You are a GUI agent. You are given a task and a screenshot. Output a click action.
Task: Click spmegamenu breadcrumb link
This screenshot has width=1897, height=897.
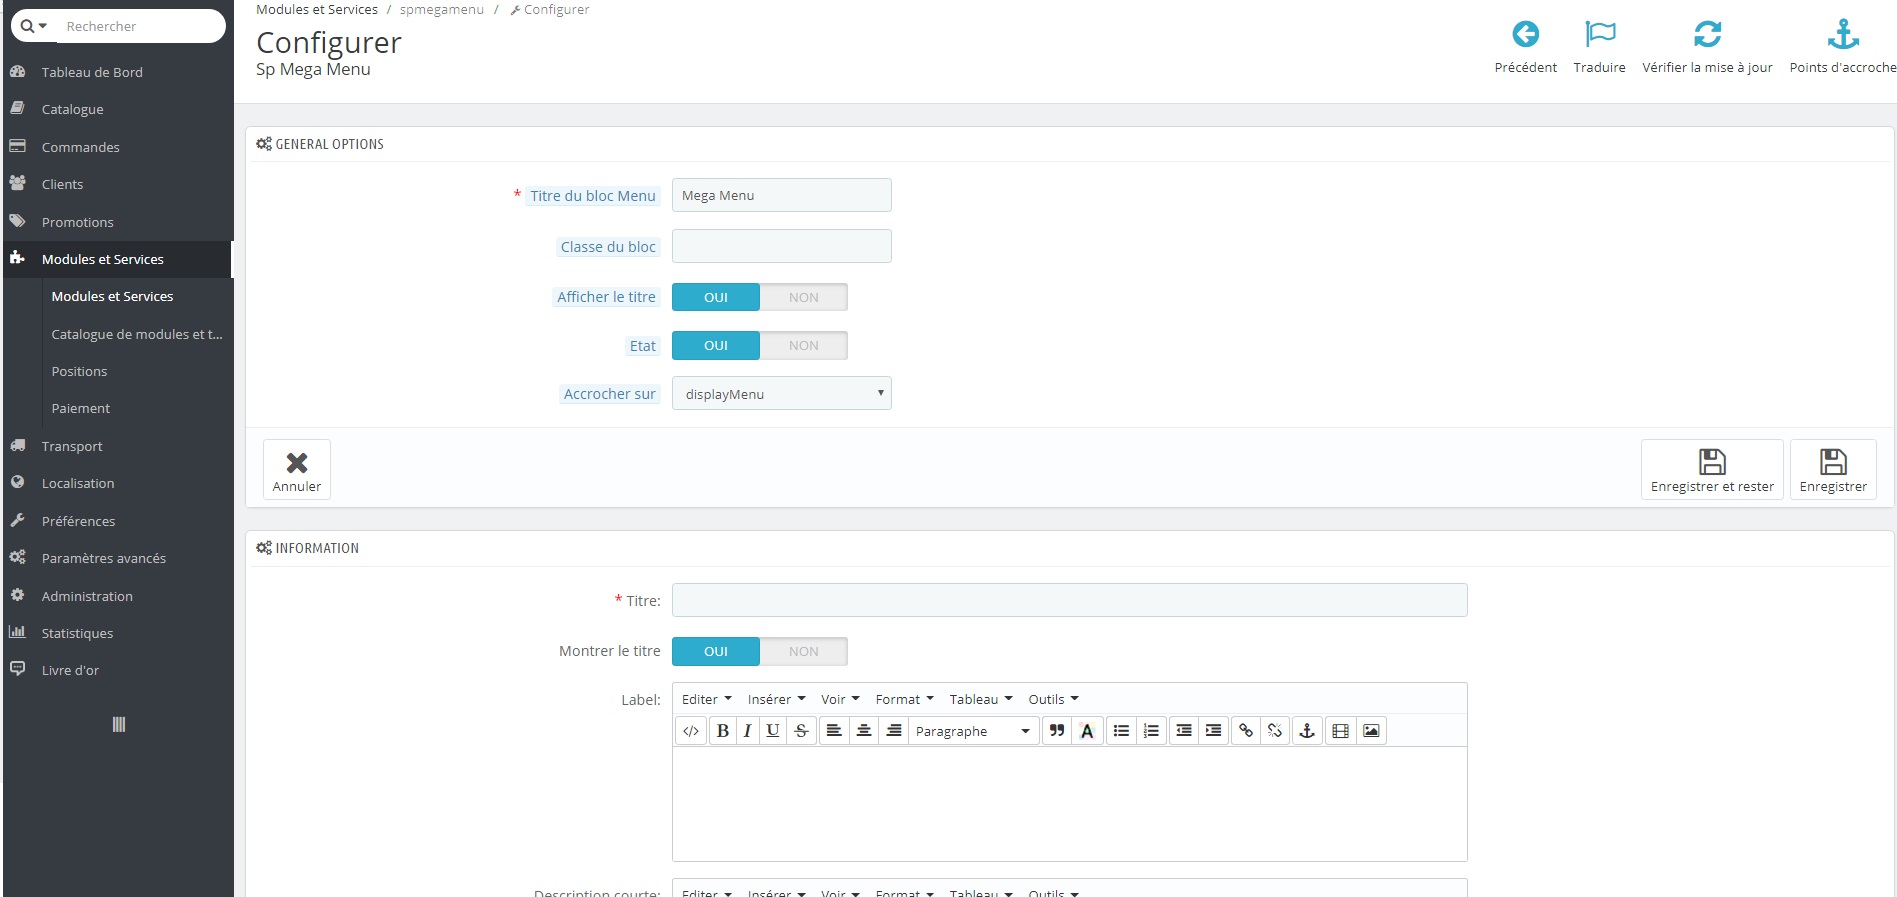[x=441, y=9]
